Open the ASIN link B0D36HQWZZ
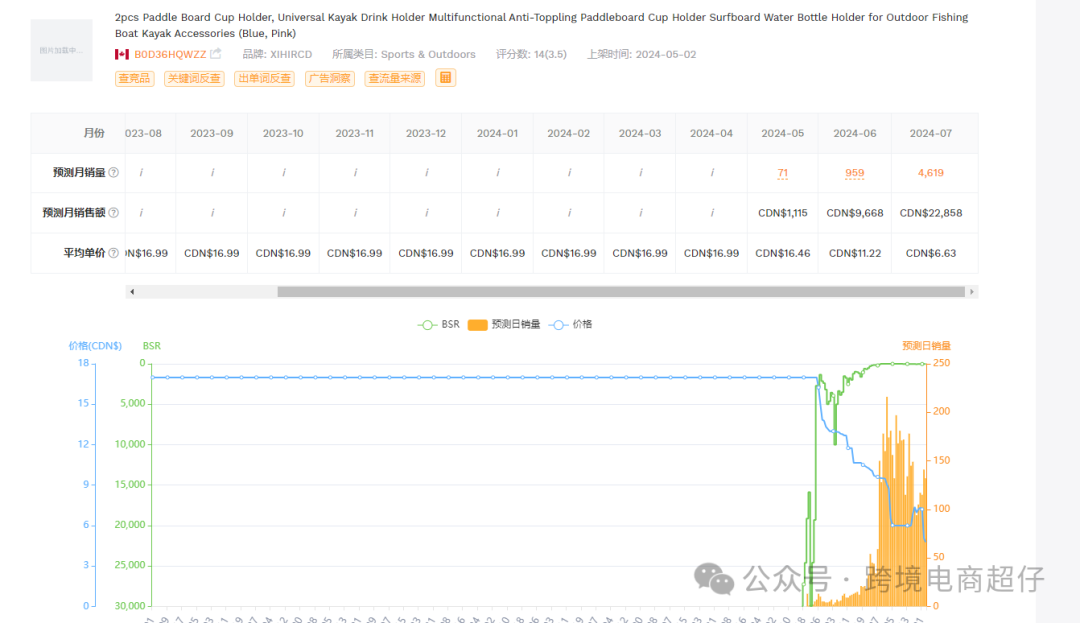Viewport: 1080px width, 623px height. [170, 54]
